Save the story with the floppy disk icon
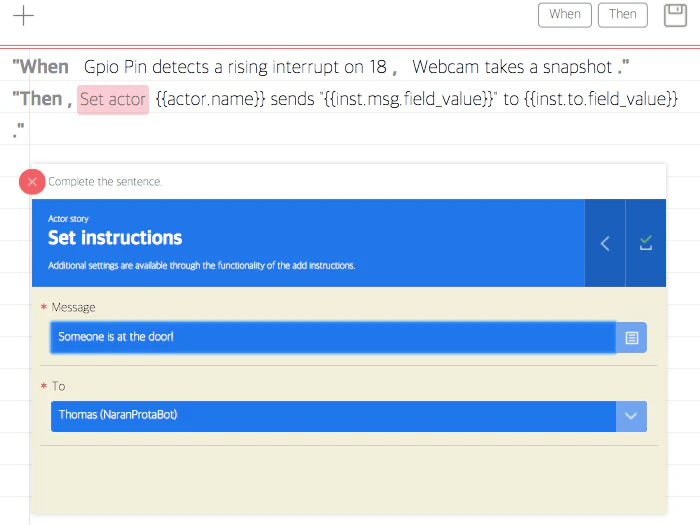Viewport: 700px width, 525px height. point(675,15)
